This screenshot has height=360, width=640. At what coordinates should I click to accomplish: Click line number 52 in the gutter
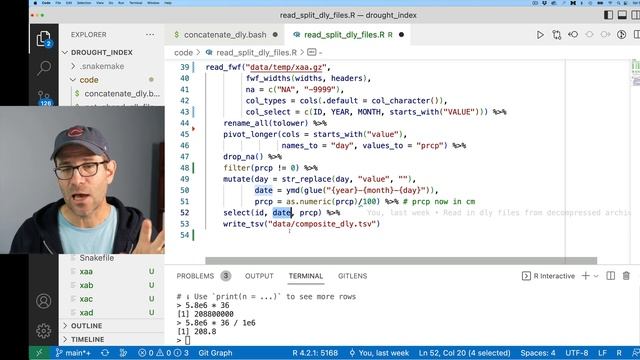[x=184, y=213]
